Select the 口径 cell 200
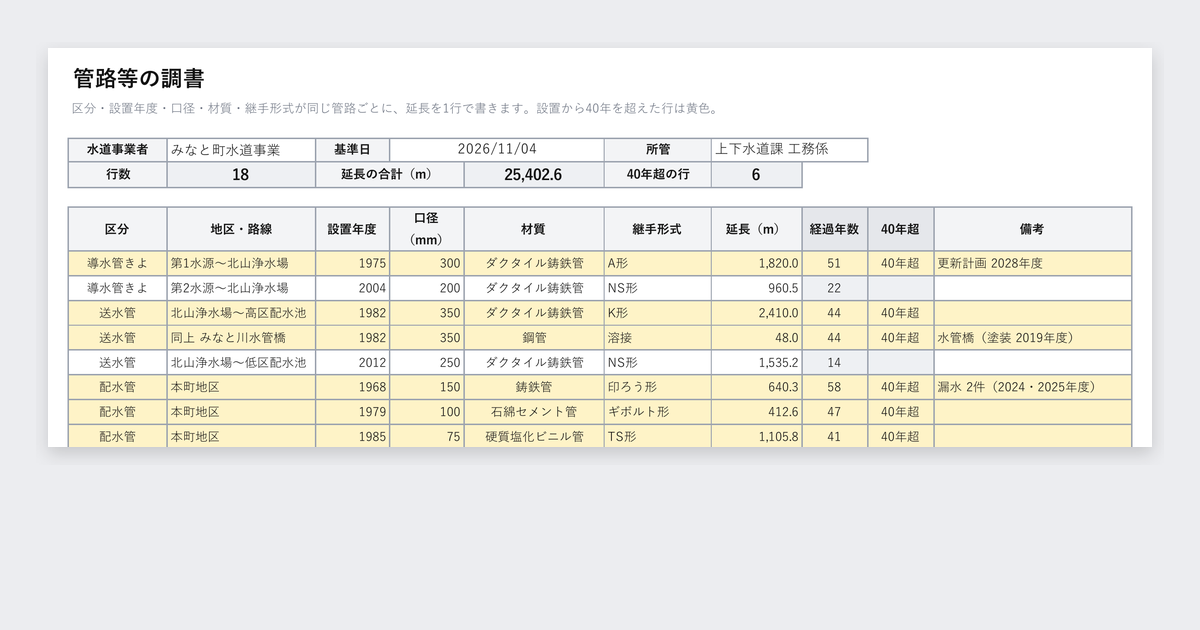The image size is (1200, 630). (x=427, y=288)
